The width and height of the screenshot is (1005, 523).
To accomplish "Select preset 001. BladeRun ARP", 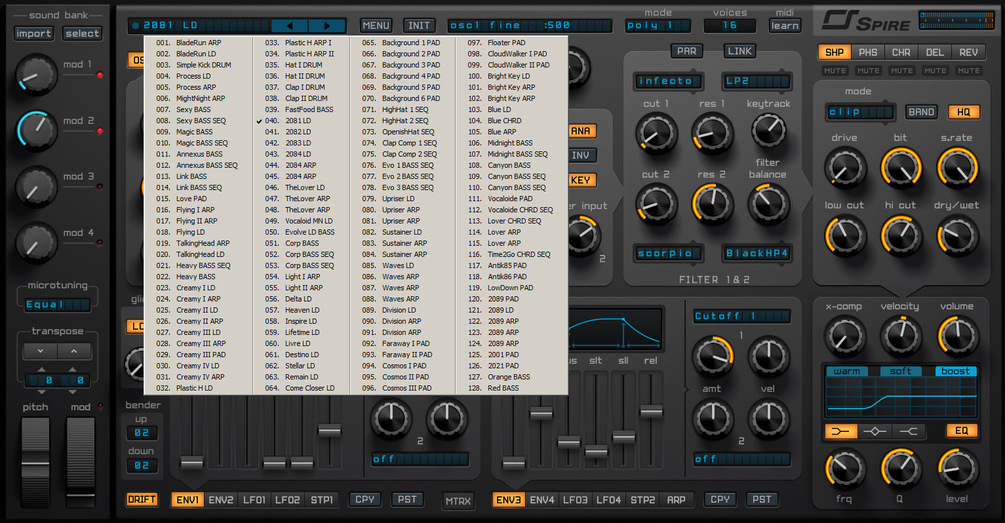I will click(199, 42).
